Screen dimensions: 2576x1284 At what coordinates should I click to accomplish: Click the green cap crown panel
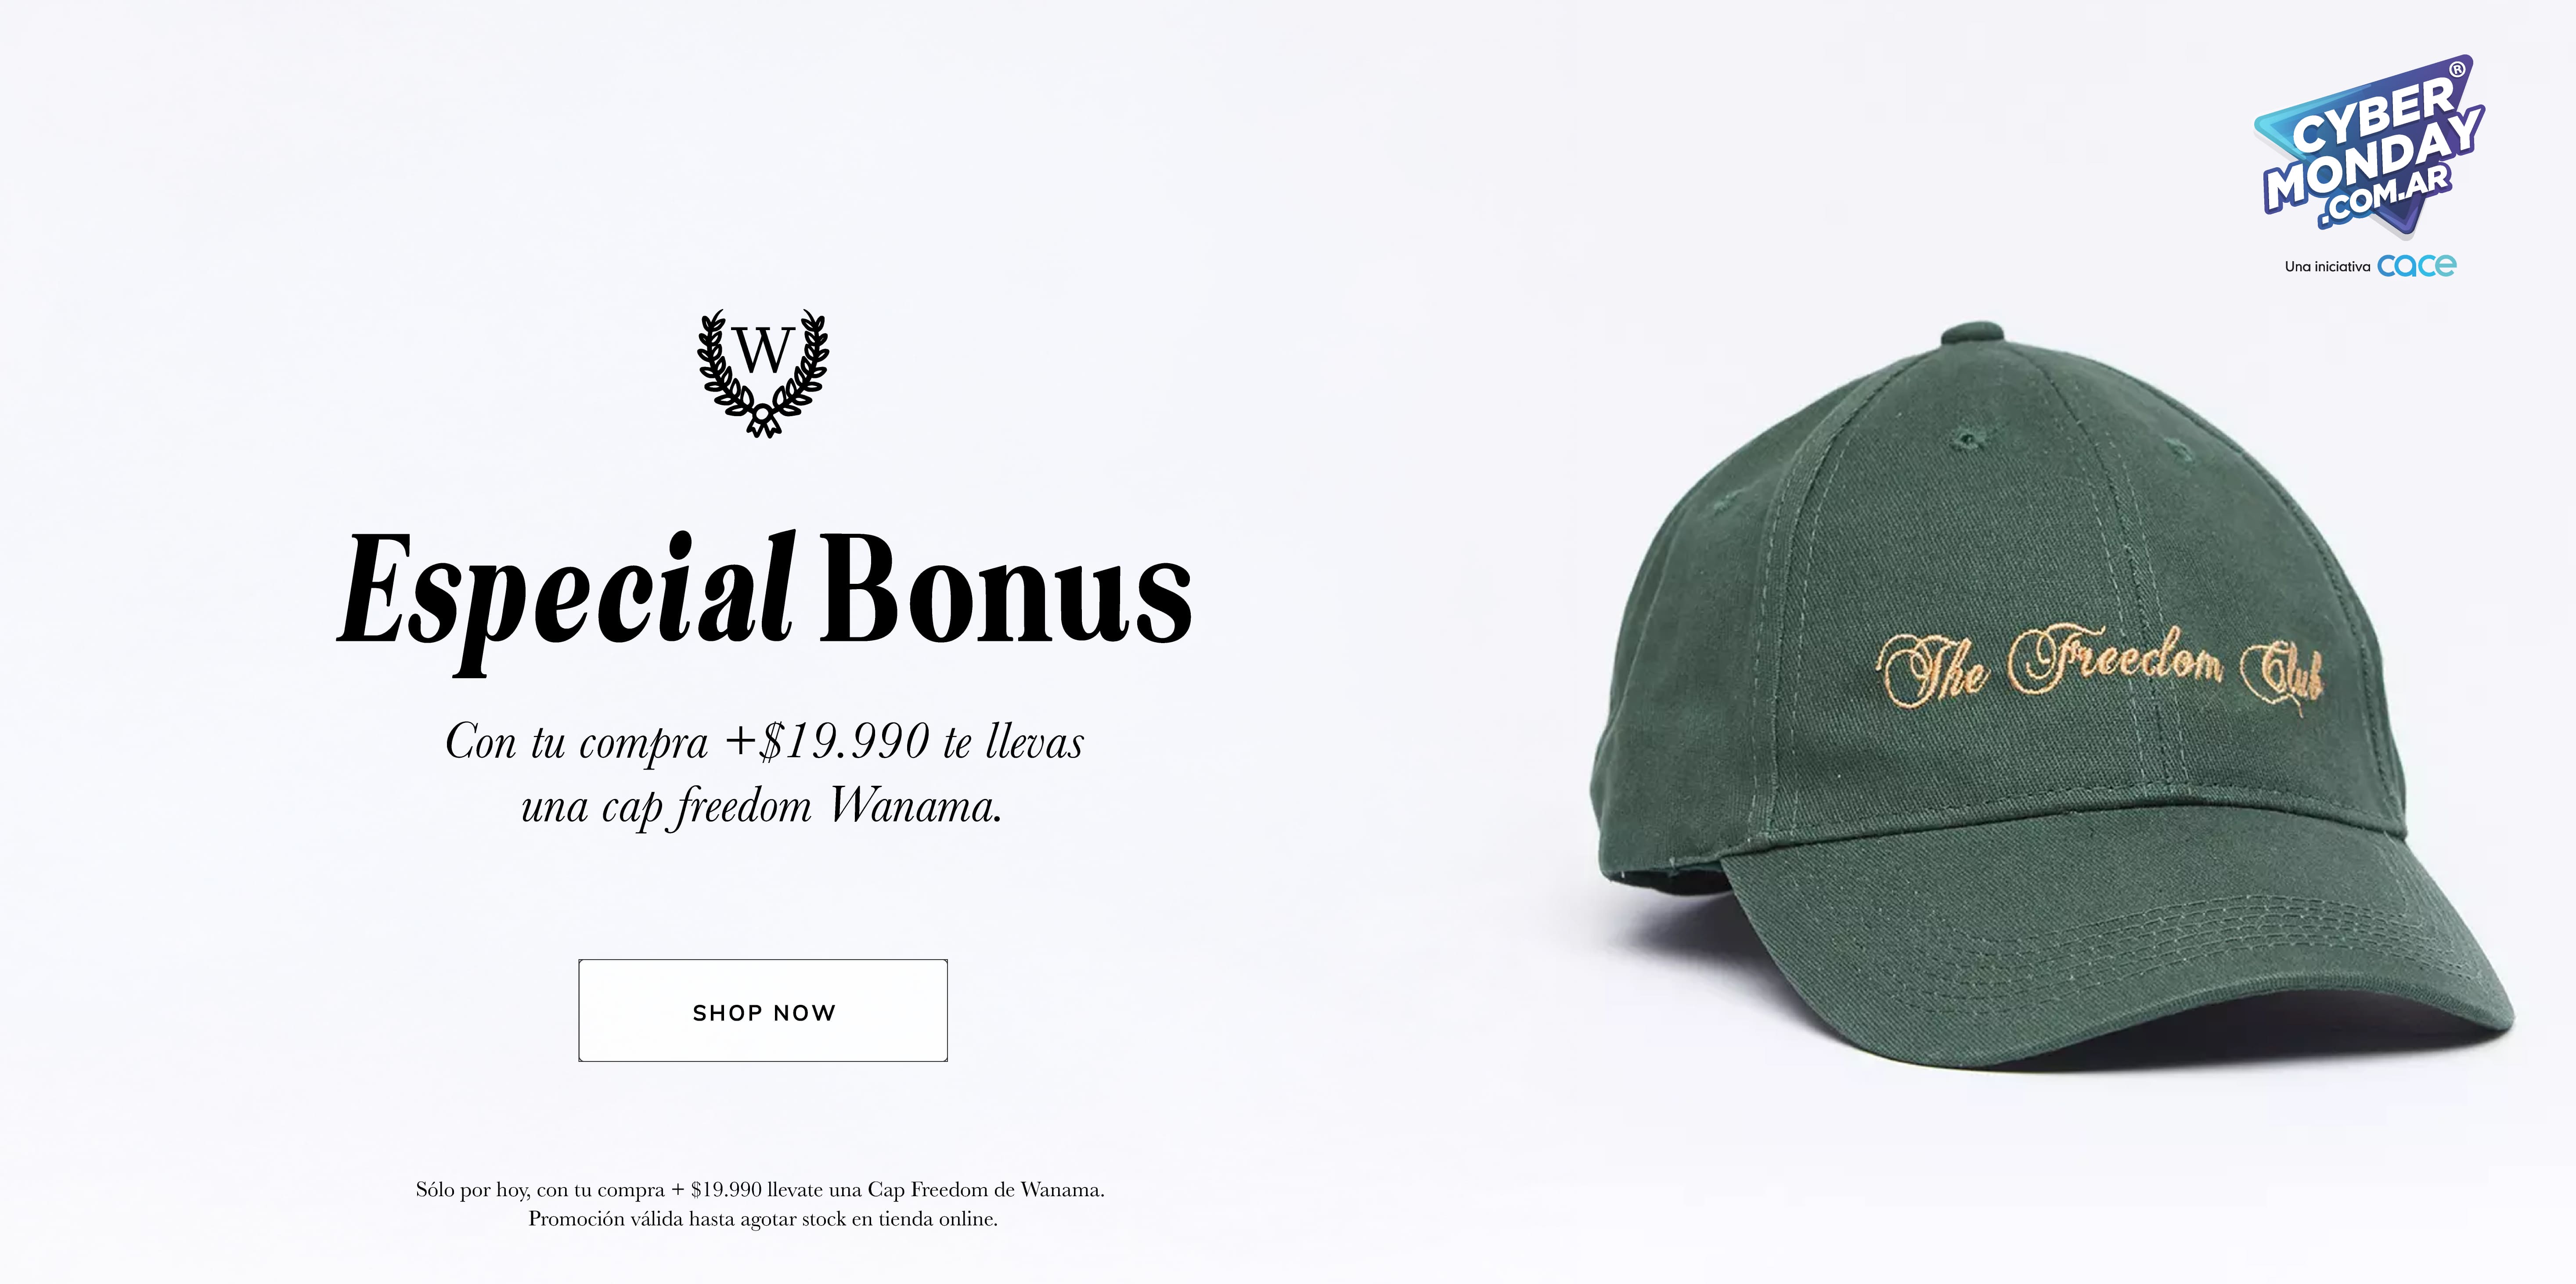coord(2000,560)
